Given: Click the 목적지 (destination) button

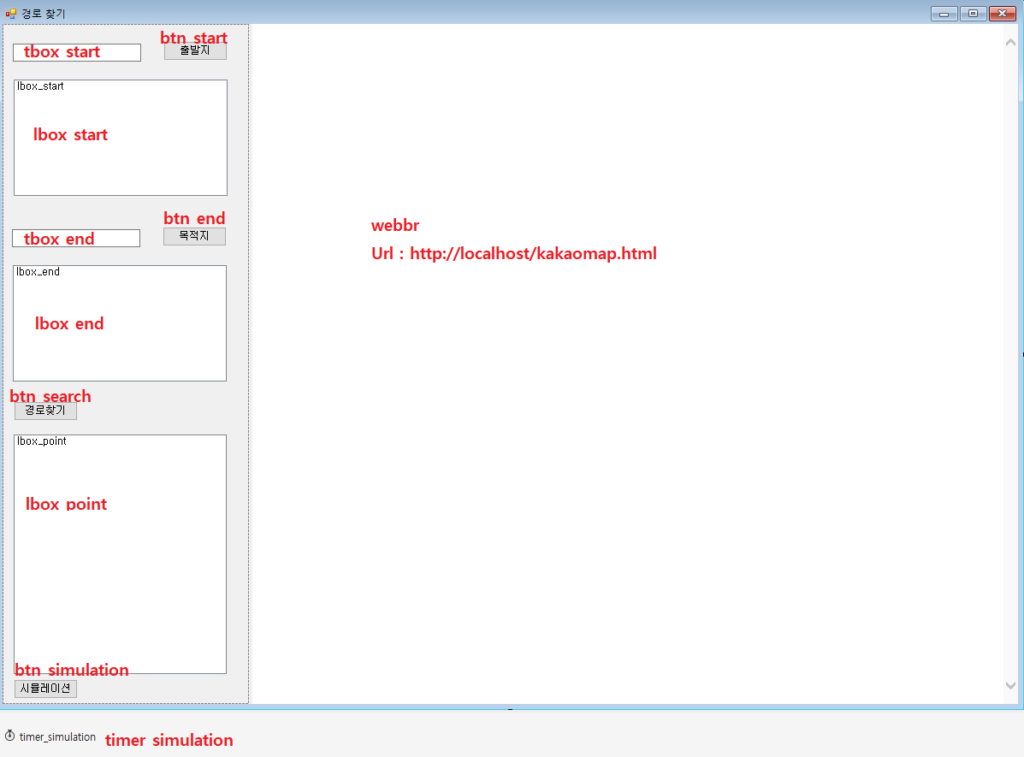Looking at the screenshot, I should click(194, 236).
